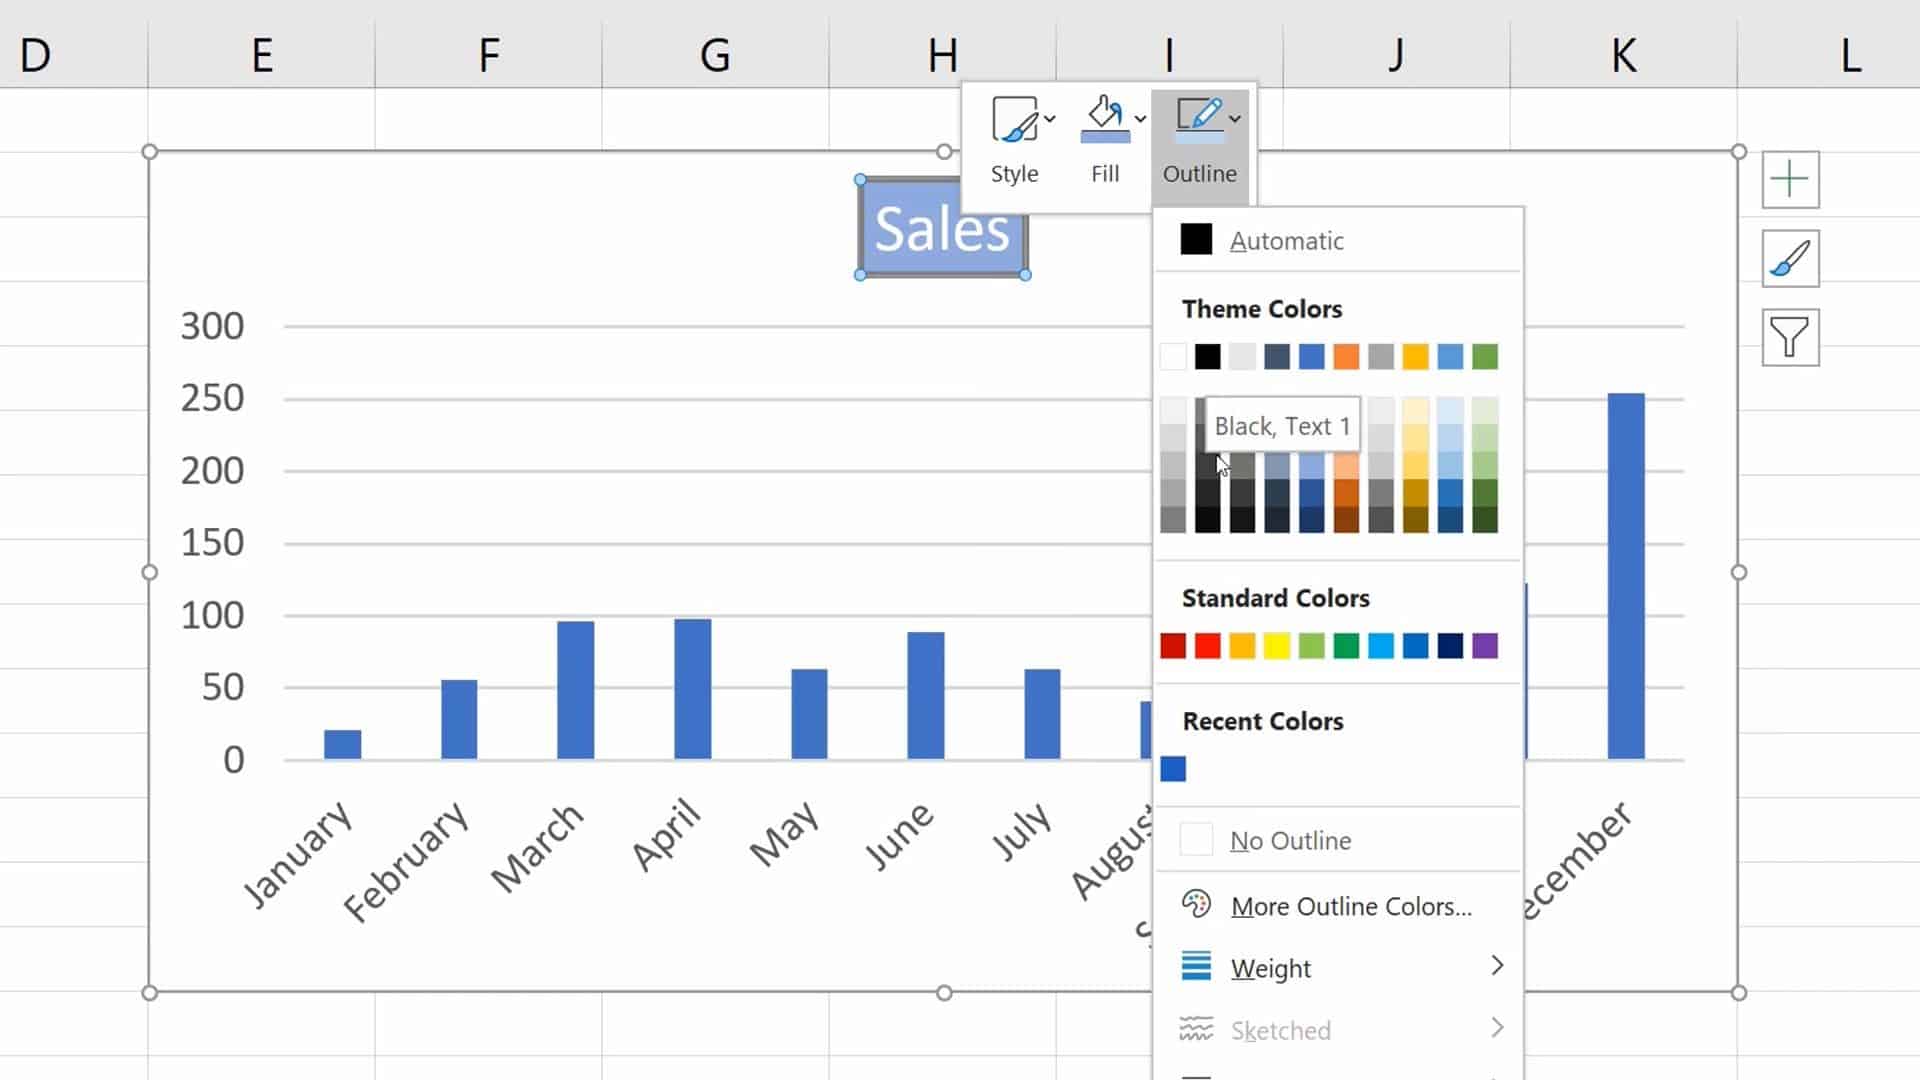Screen dimensions: 1920x1080
Task: Click the Outline pen icon
Action: point(1199,120)
